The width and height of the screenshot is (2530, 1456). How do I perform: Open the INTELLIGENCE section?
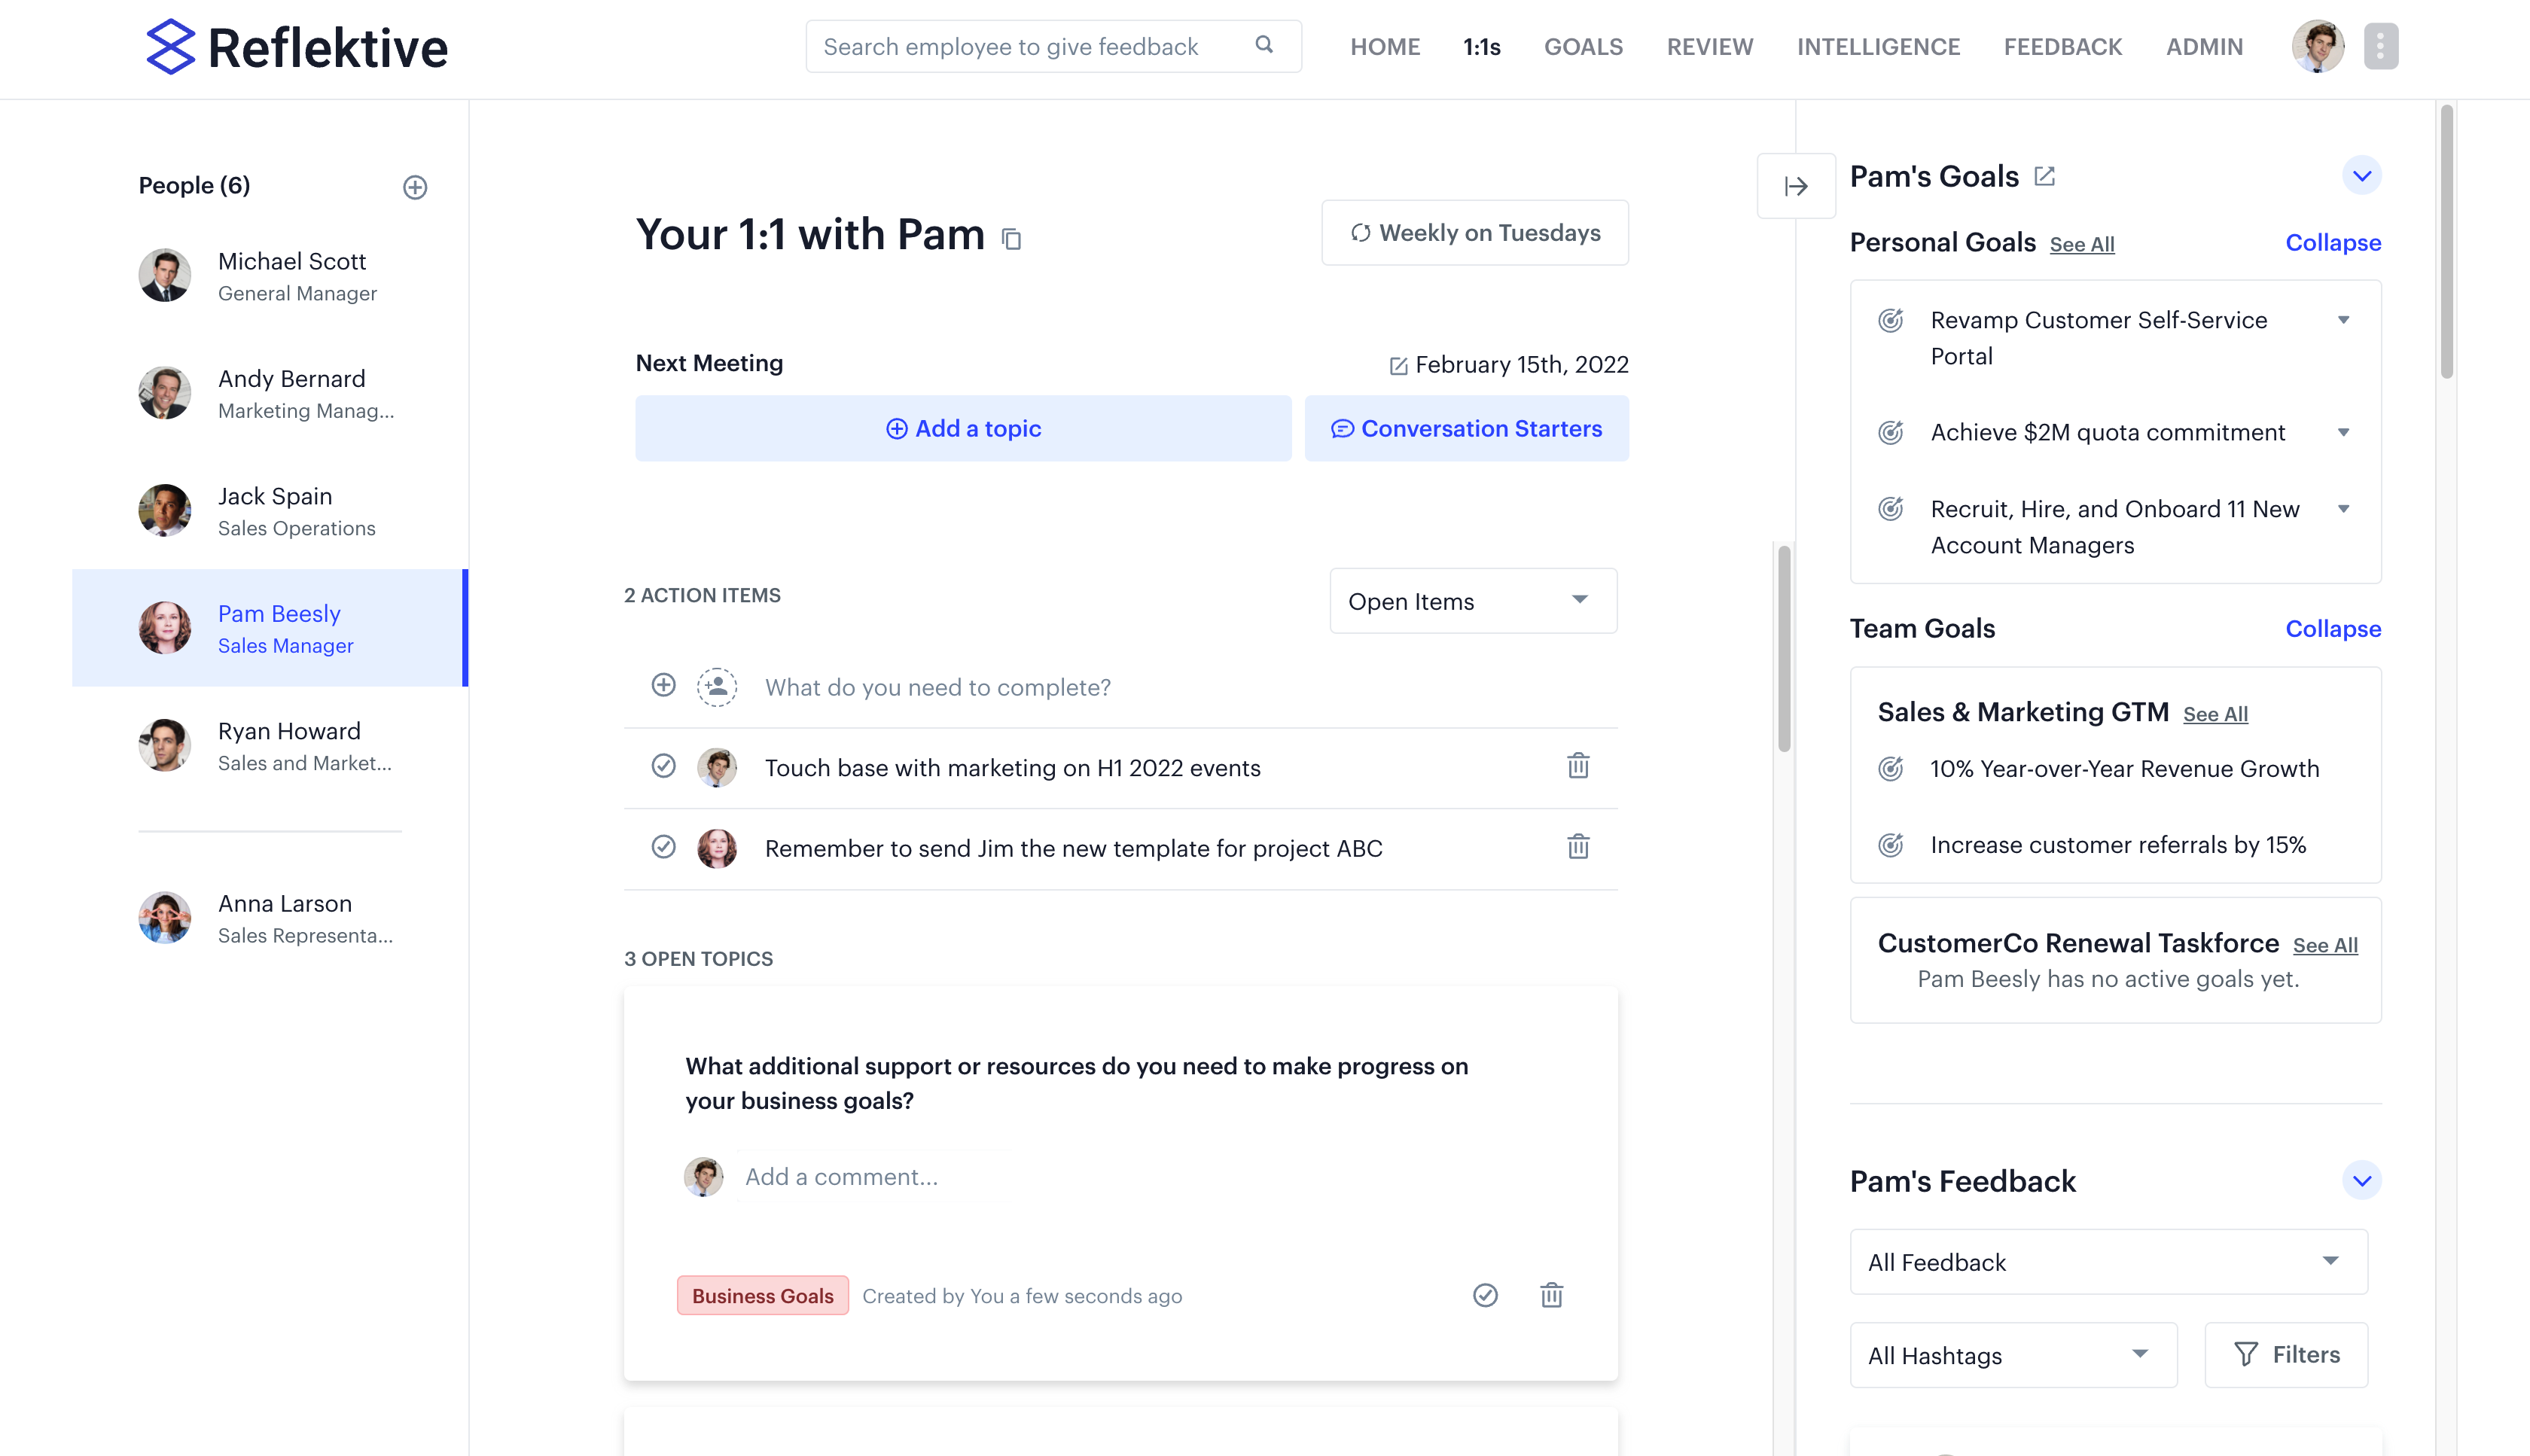pos(1877,46)
